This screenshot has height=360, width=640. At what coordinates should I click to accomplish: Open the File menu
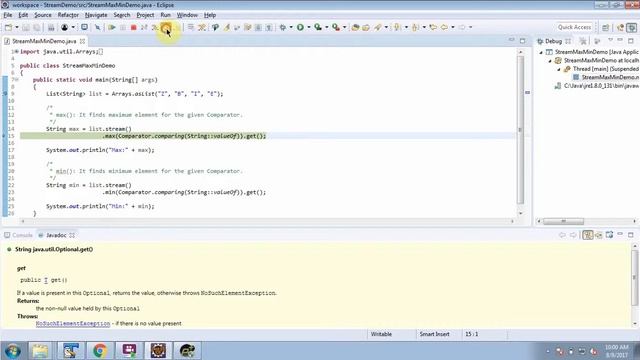(x=8, y=15)
